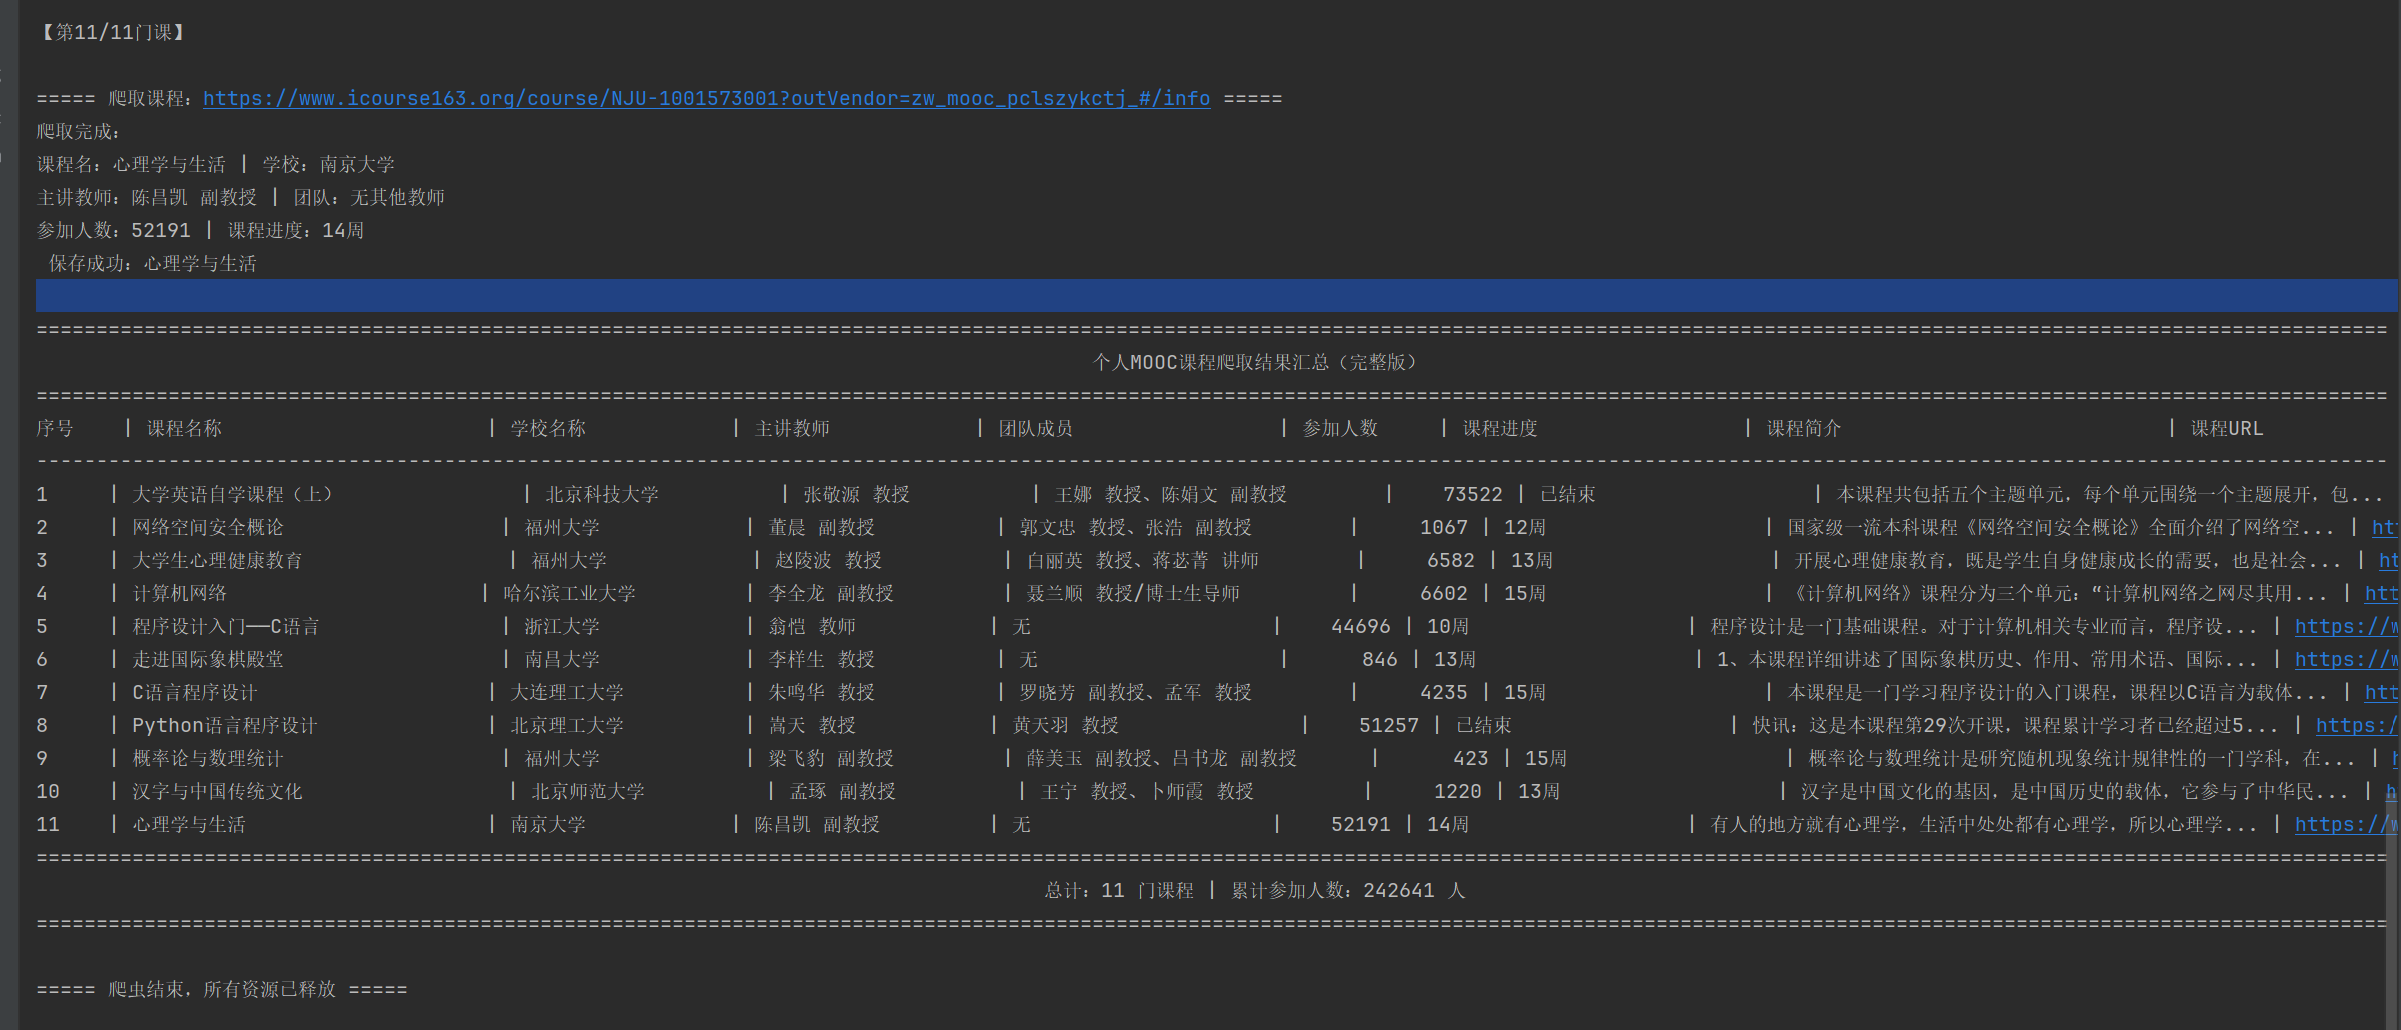
Task: Select course name C语言程序设计 in row 7
Action: click(x=195, y=692)
